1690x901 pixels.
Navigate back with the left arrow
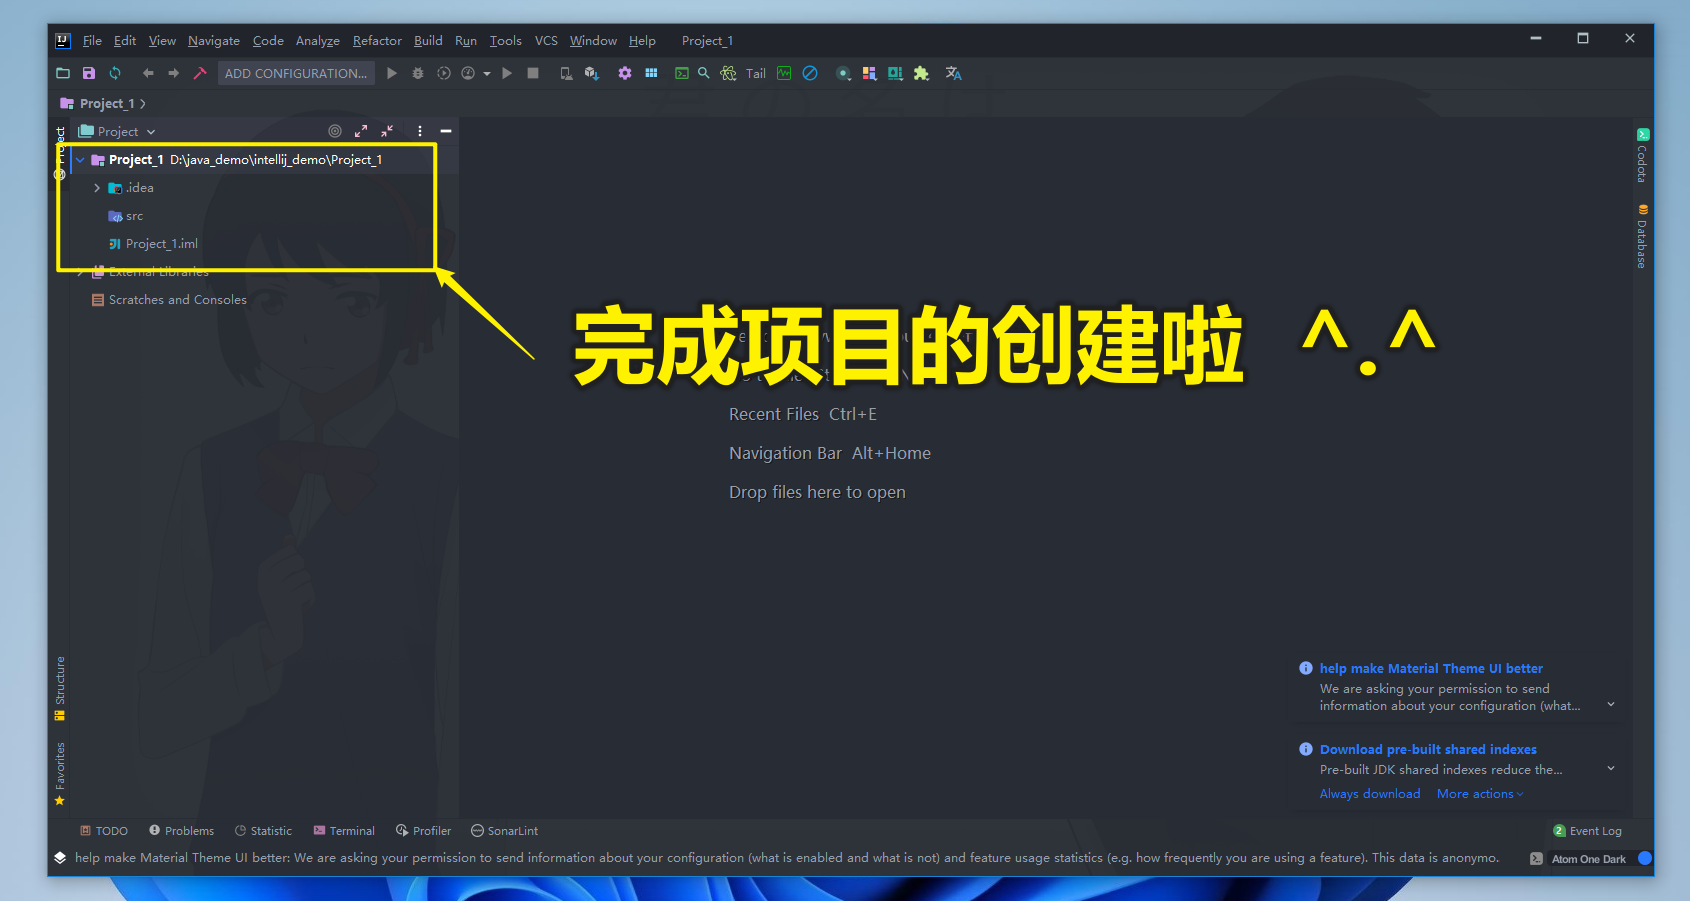(148, 73)
